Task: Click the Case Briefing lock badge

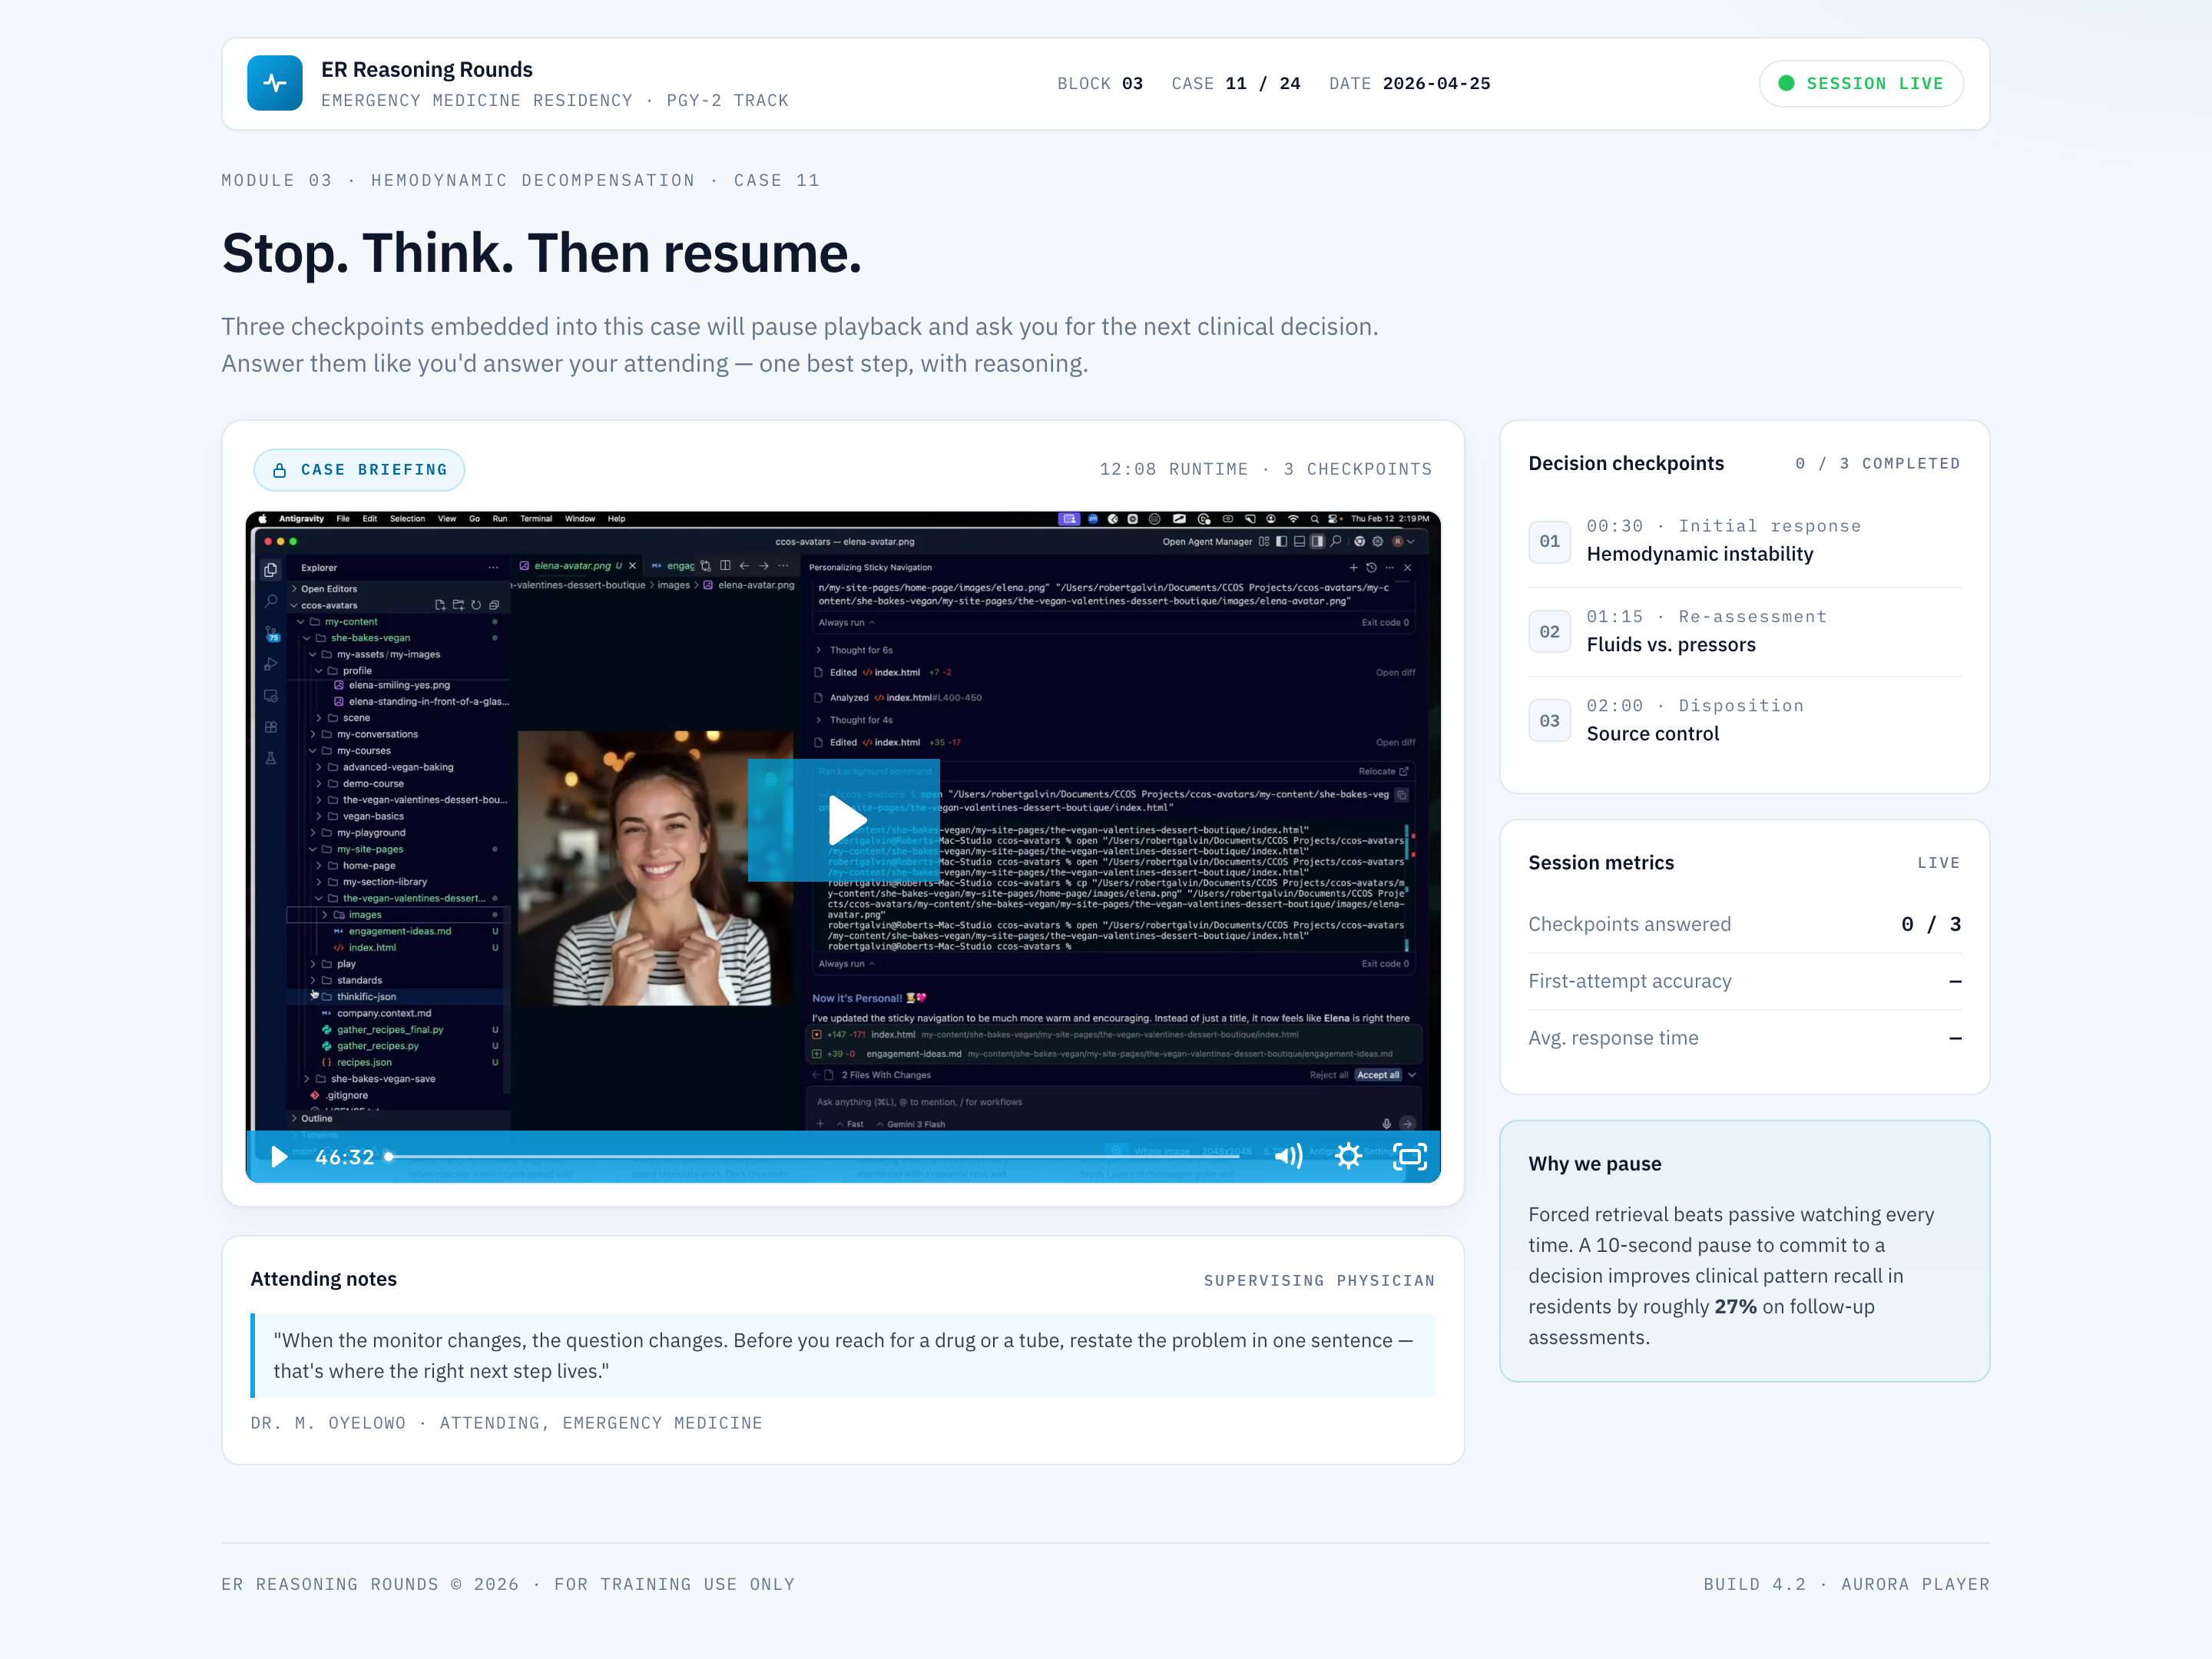Action: point(359,470)
